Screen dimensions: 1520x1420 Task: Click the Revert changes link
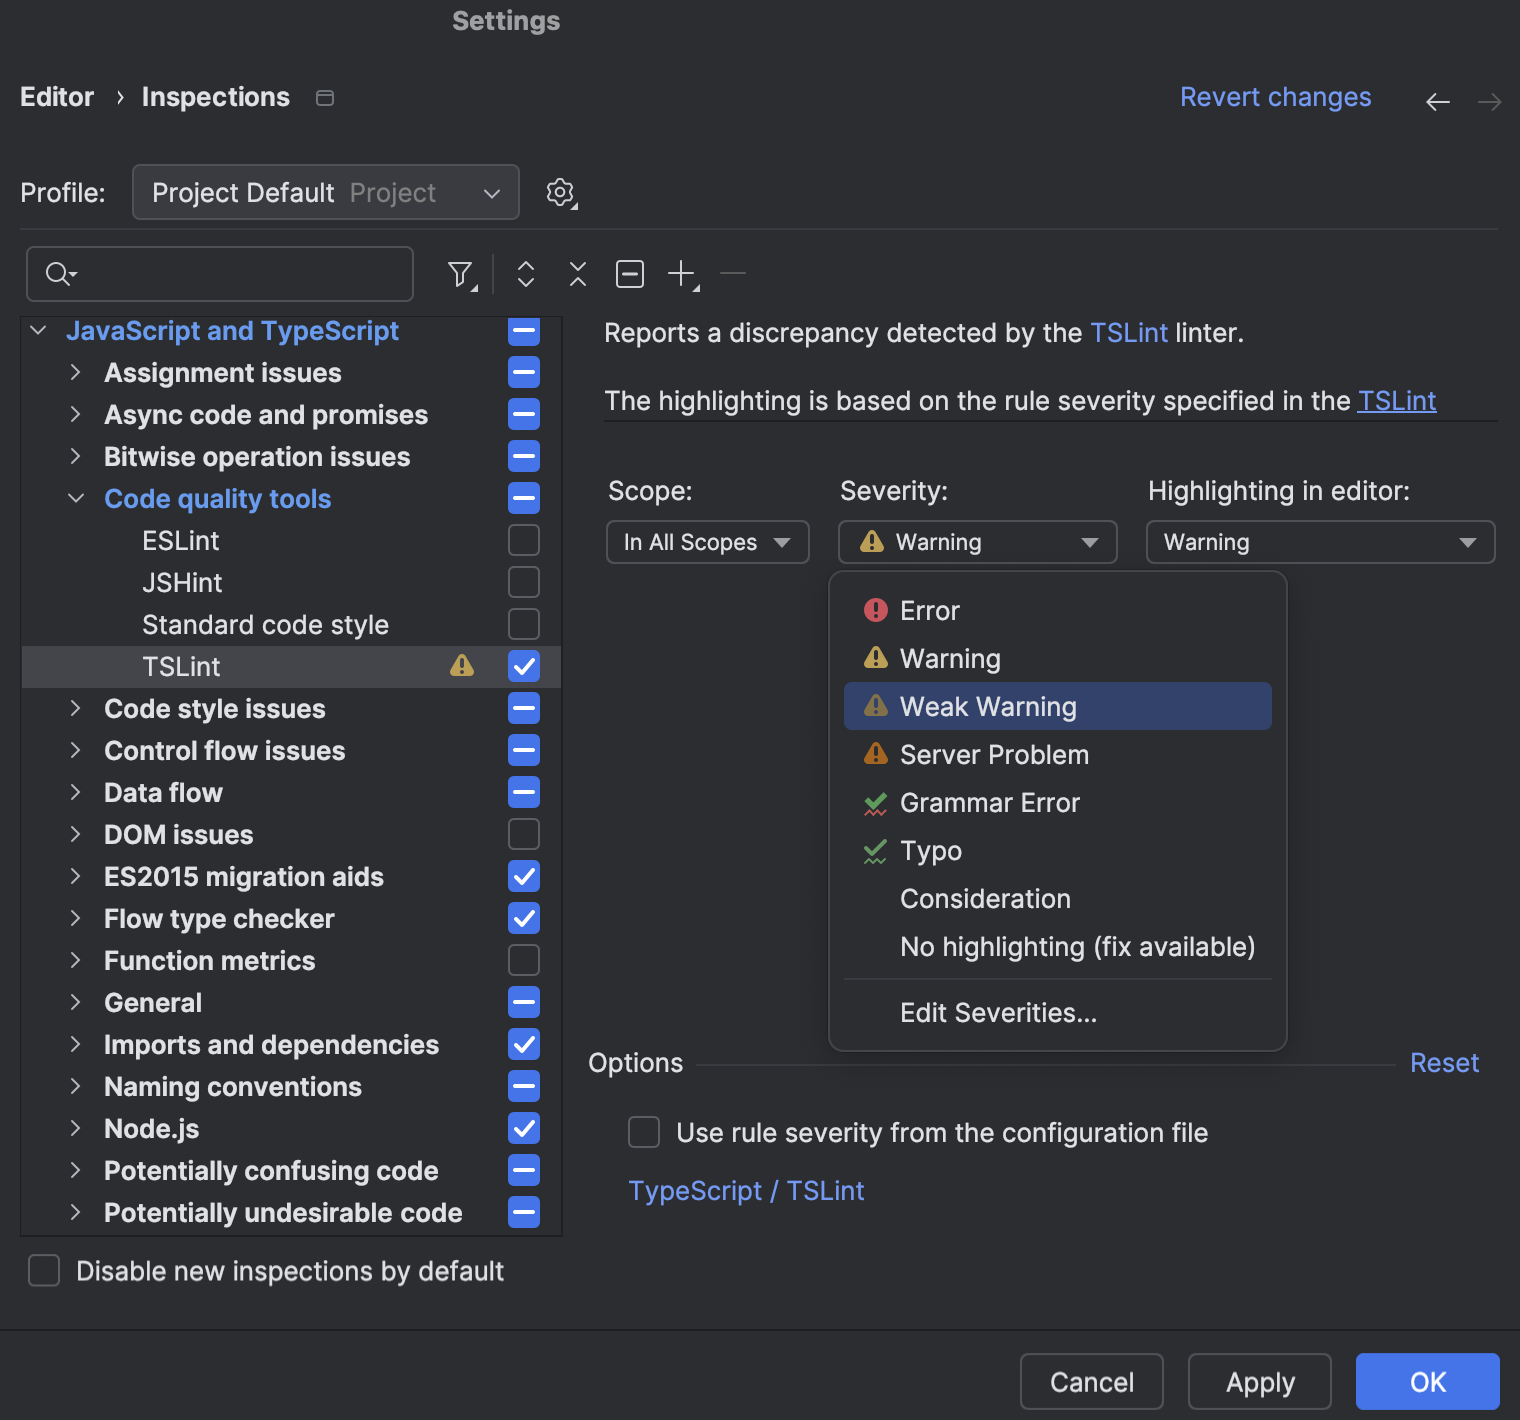coord(1275,96)
